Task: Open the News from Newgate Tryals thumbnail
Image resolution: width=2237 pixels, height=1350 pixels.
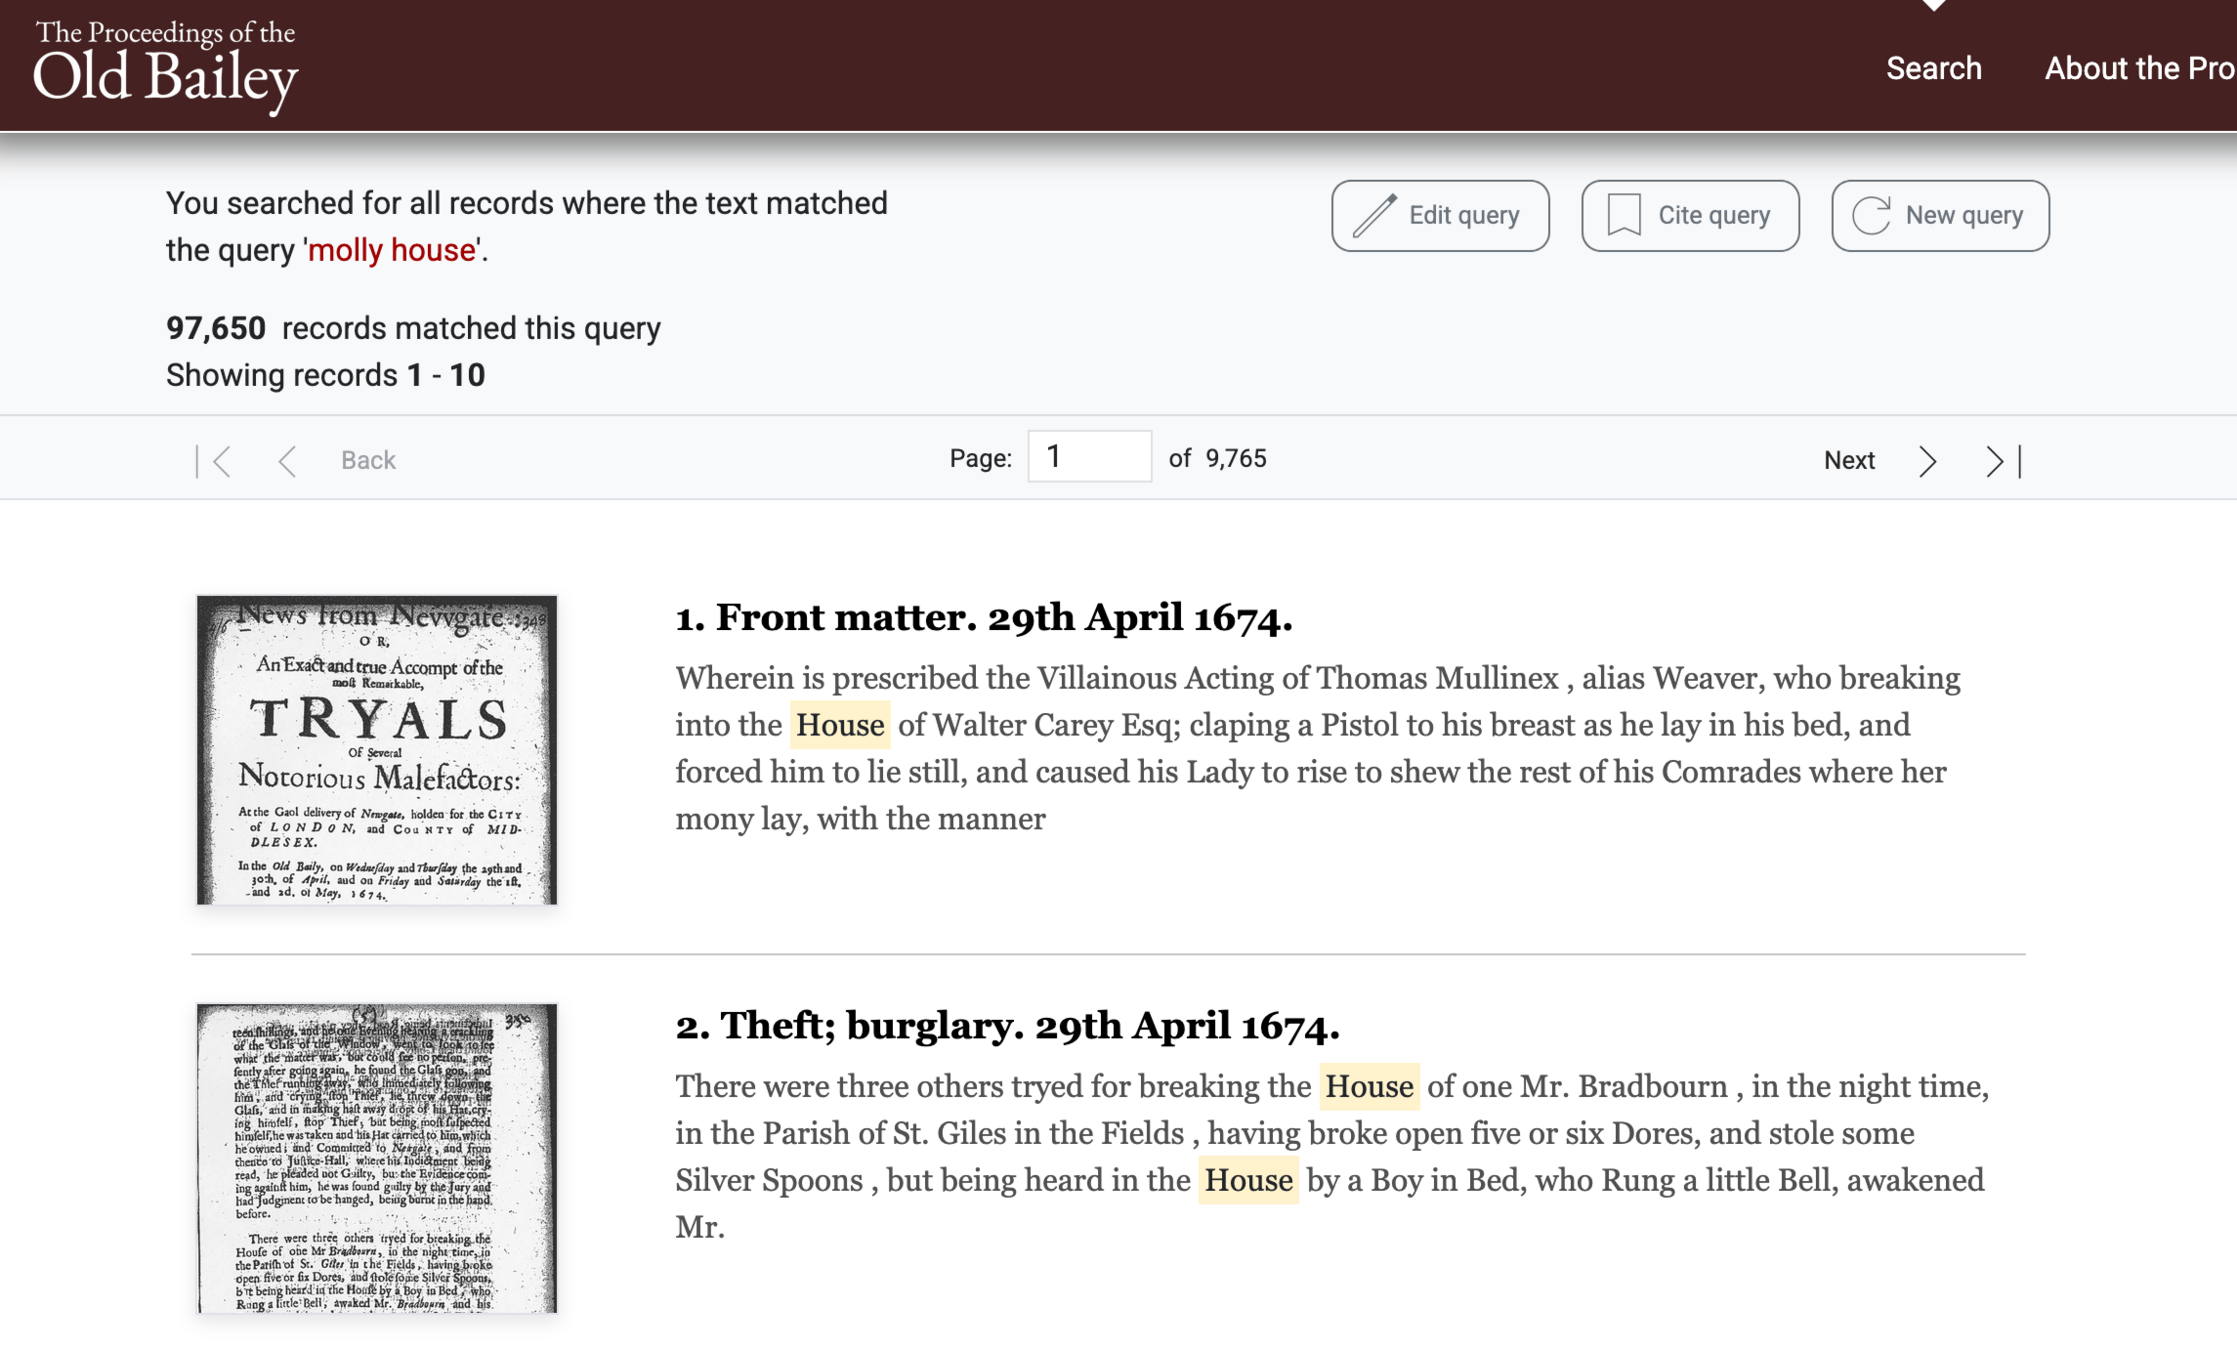Action: click(376, 750)
